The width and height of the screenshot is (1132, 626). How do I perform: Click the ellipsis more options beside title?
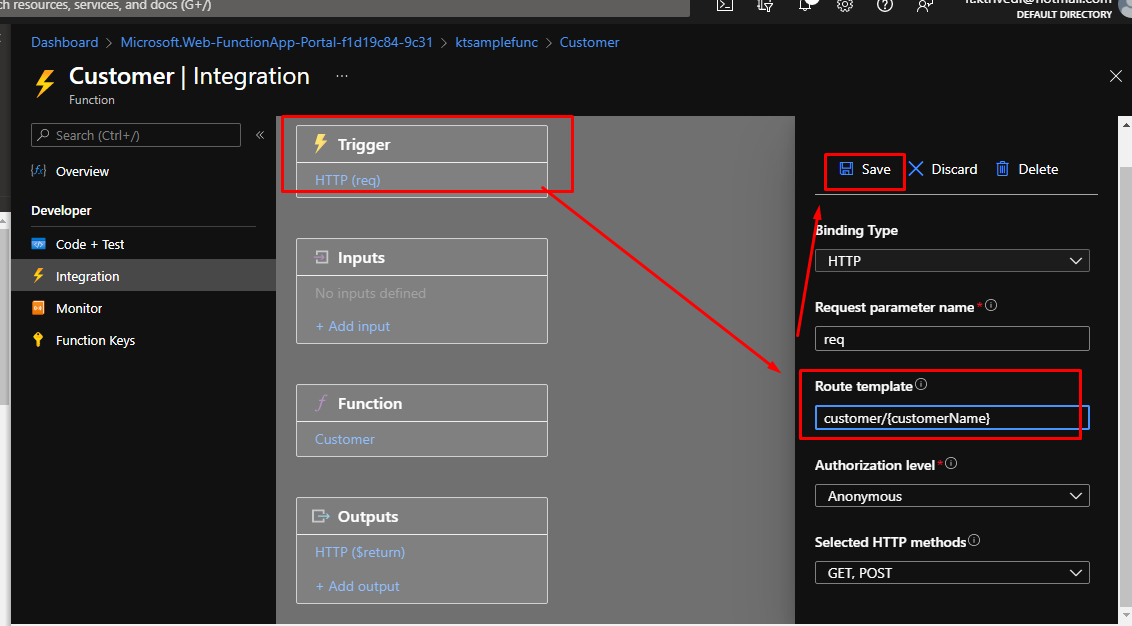(x=342, y=76)
